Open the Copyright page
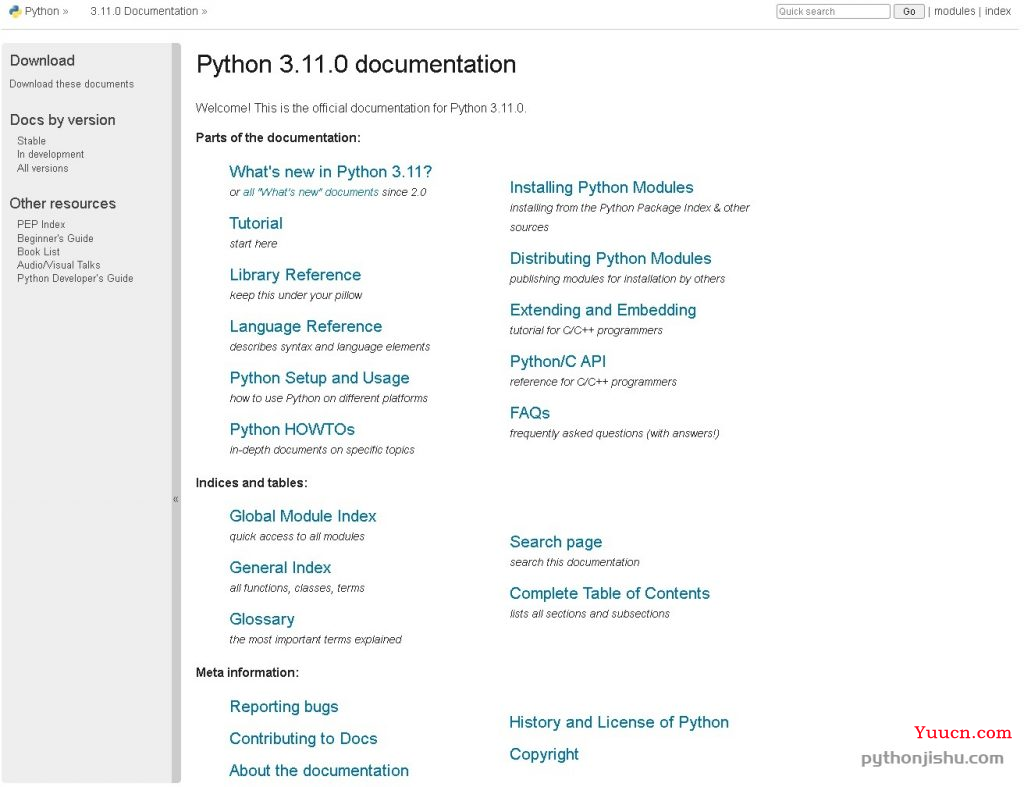The width and height of the screenshot is (1024, 787). [544, 754]
